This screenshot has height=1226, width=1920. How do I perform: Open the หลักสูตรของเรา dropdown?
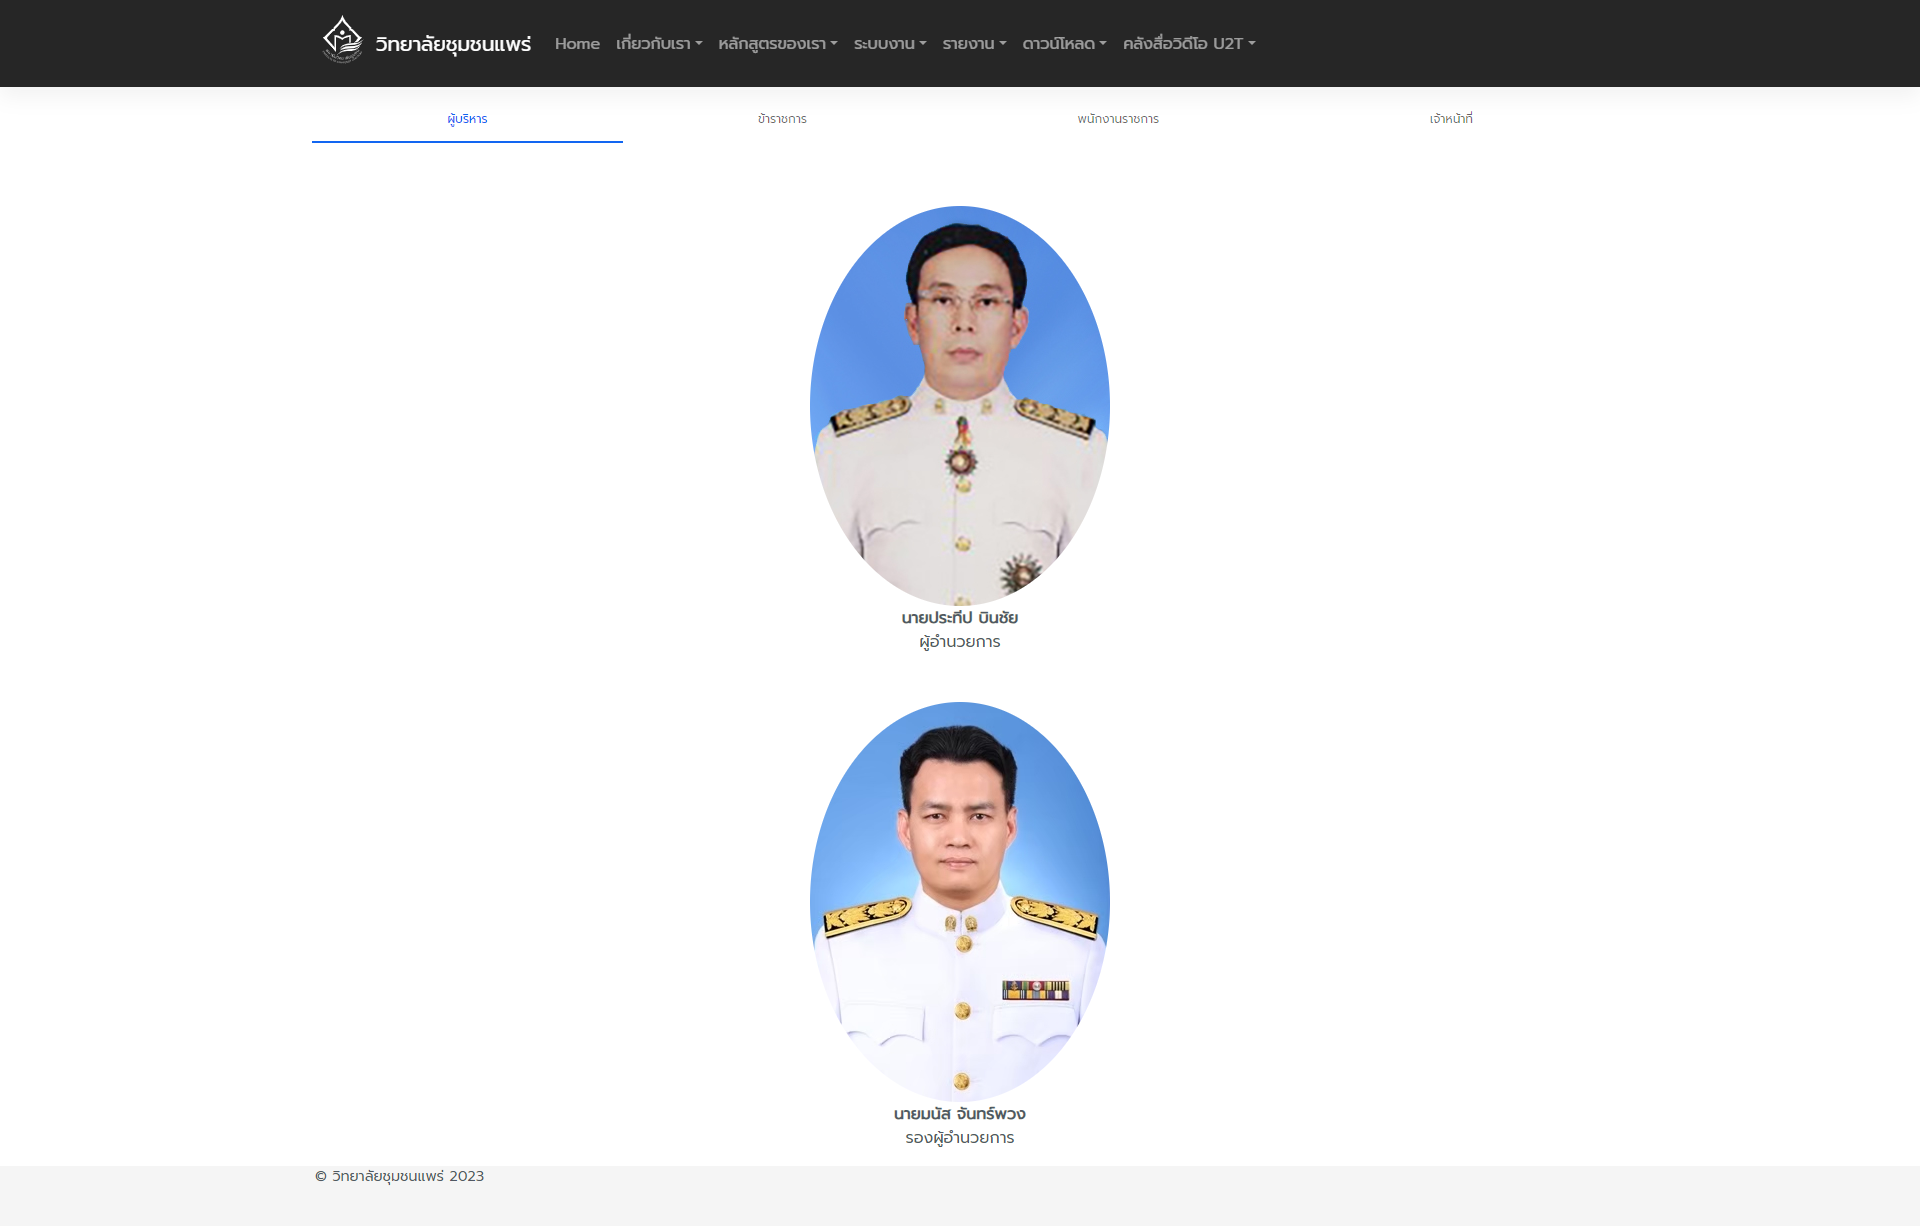[777, 44]
